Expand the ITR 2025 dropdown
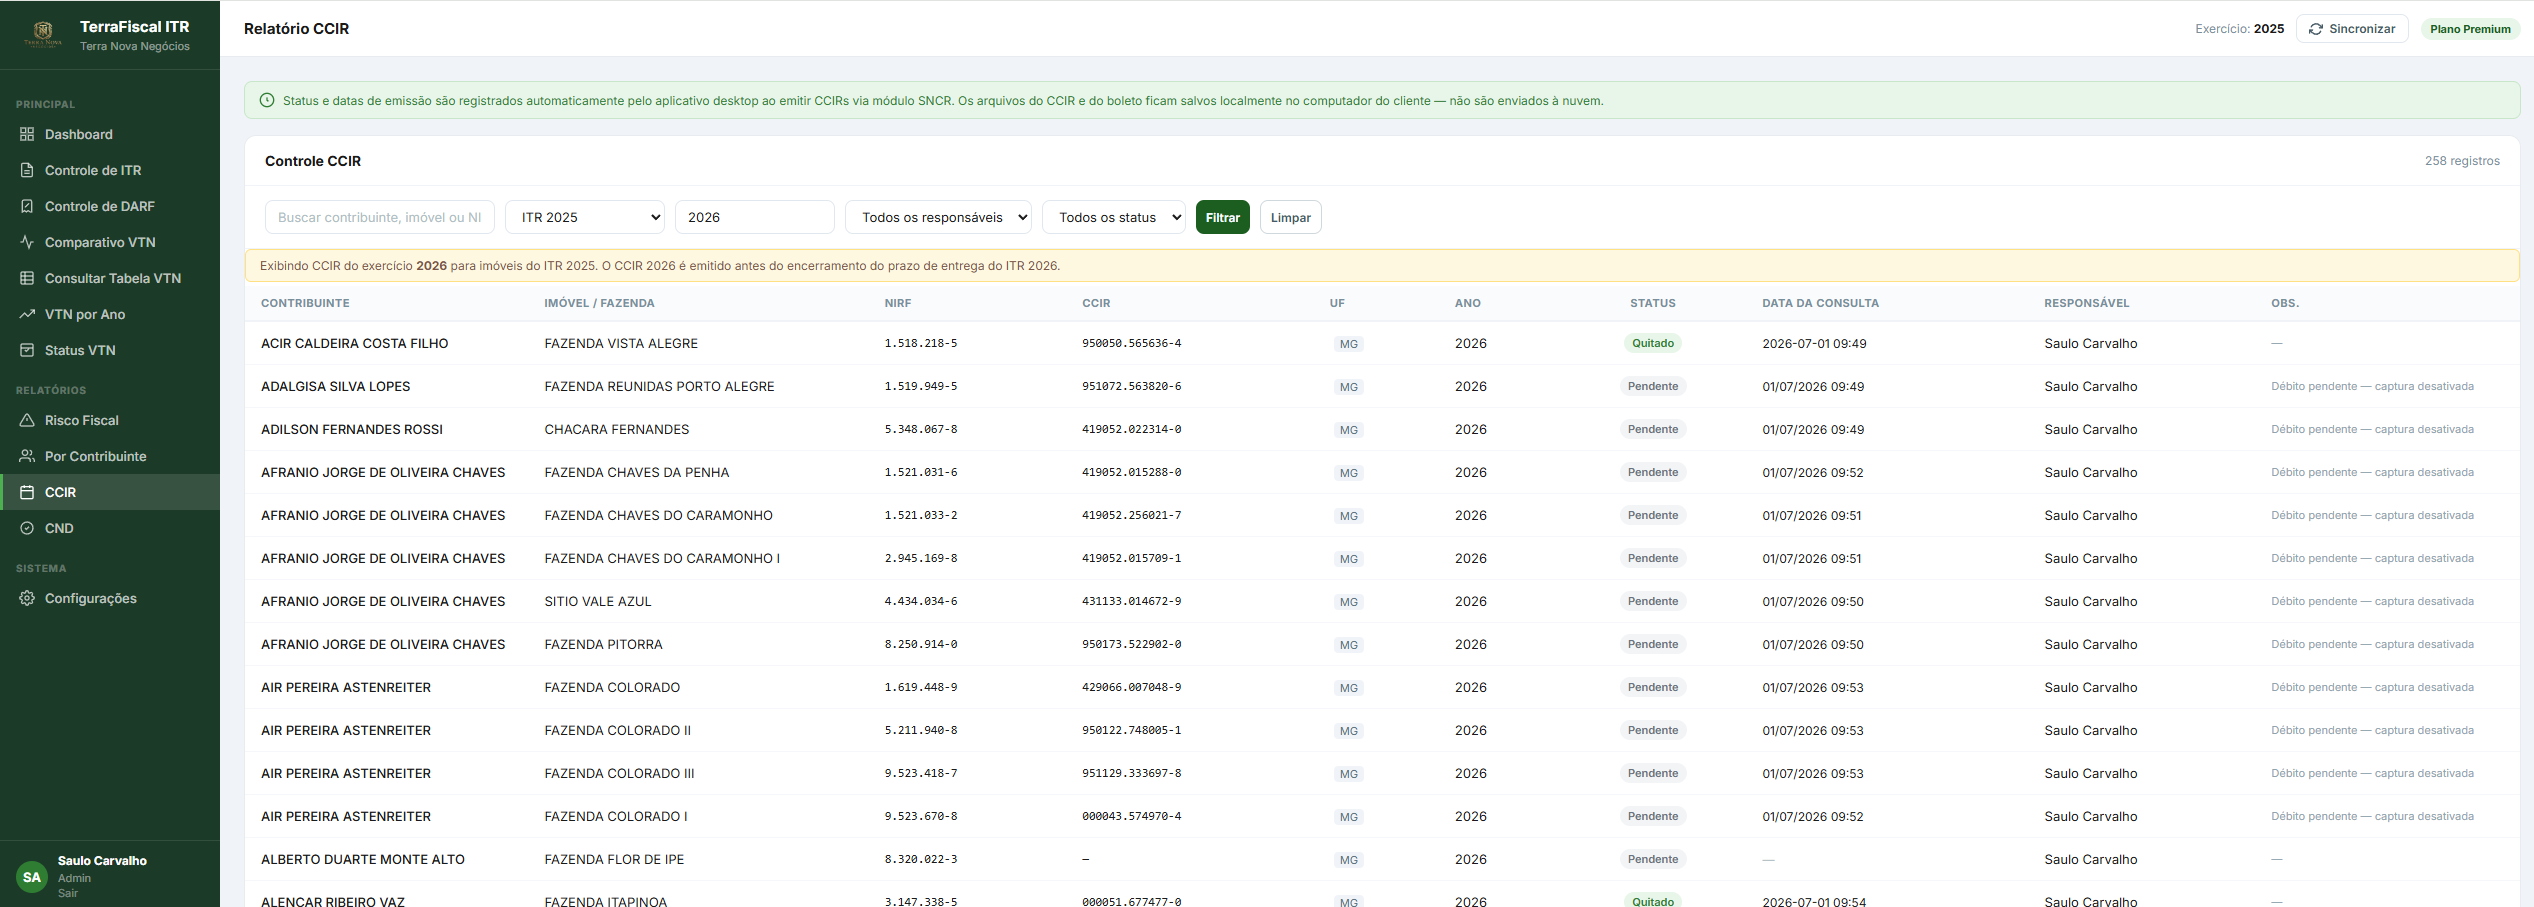Viewport: 2534px width, 907px height. 585,217
